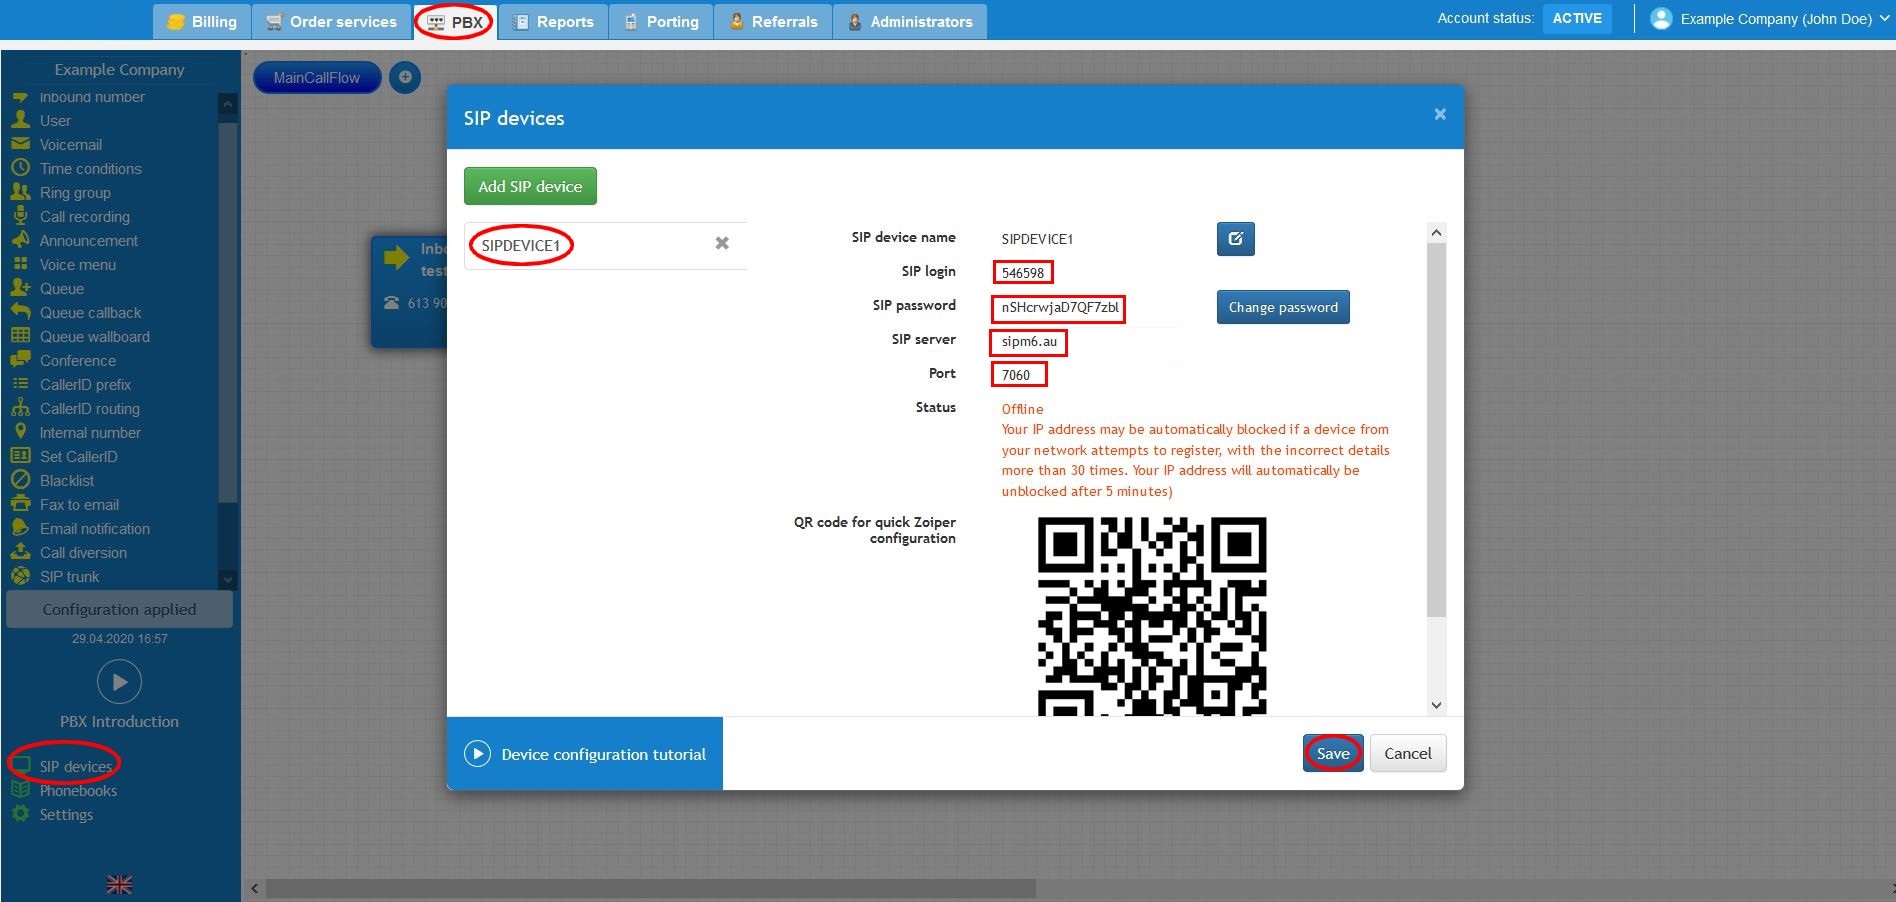This screenshot has height=902, width=1896.
Task: Select the Call recording microphone icon
Action: 20,216
